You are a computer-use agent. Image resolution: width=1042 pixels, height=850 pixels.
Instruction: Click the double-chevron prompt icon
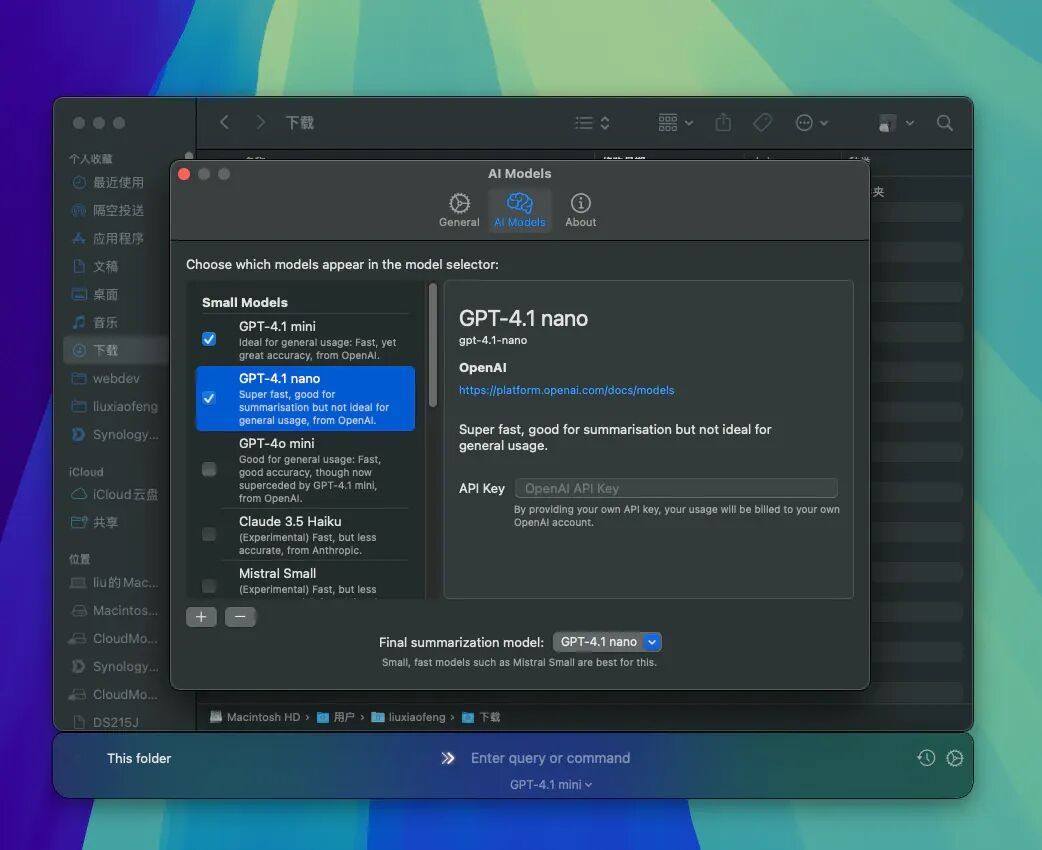(x=448, y=758)
